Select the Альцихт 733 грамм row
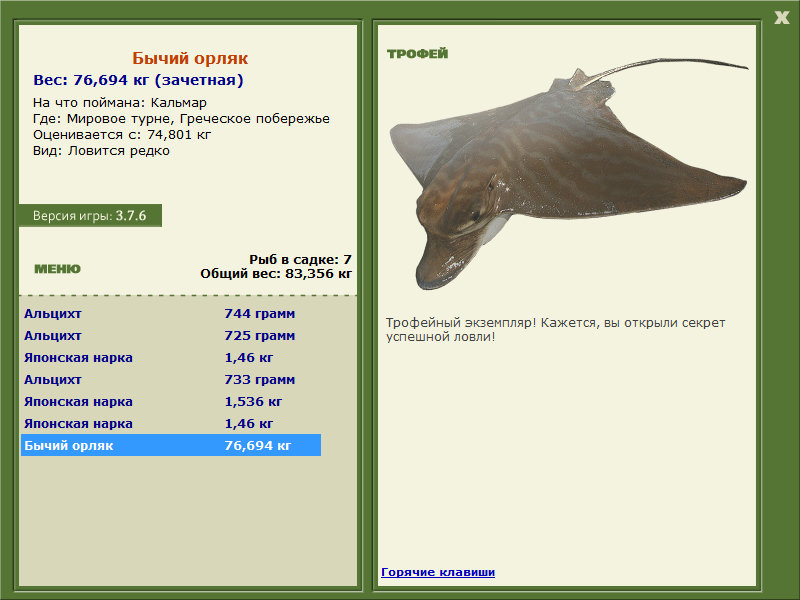Viewport: 800px width, 600px height. (x=170, y=379)
